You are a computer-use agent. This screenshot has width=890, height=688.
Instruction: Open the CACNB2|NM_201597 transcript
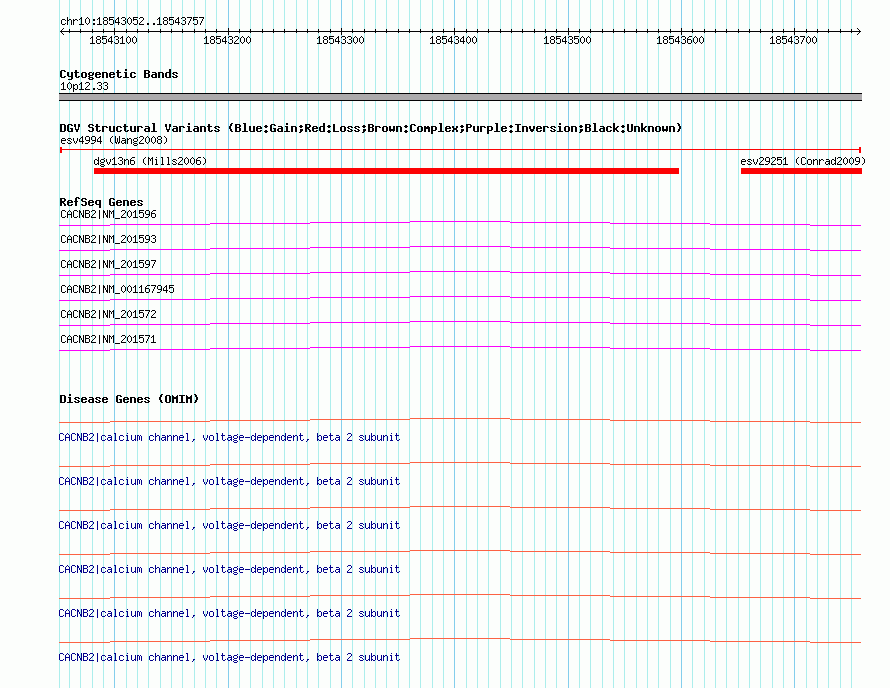pos(108,265)
